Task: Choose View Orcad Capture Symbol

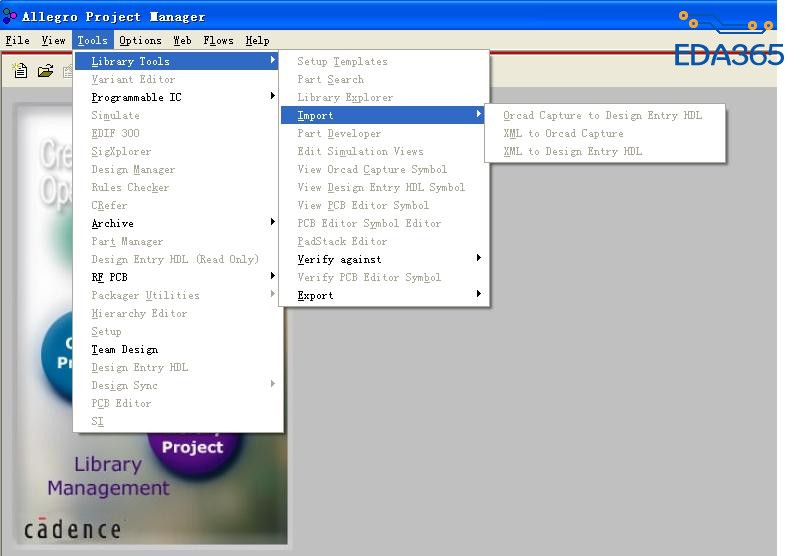Action: coord(384,169)
